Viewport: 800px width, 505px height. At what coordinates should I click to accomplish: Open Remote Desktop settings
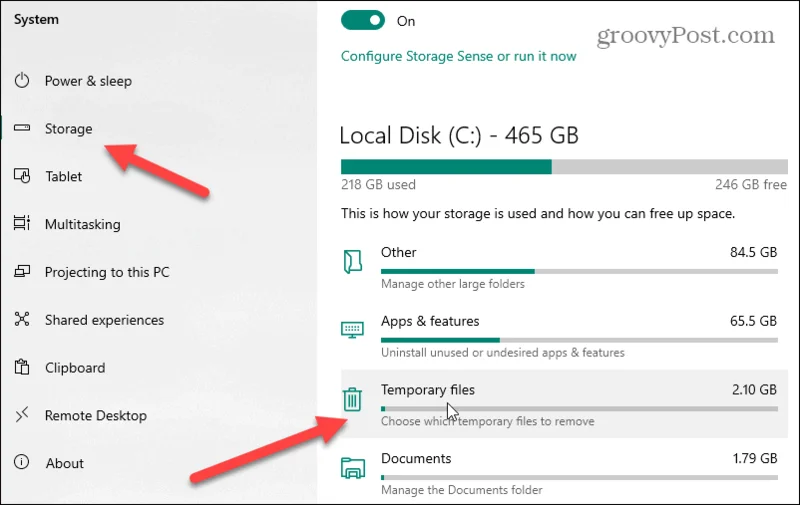click(95, 416)
